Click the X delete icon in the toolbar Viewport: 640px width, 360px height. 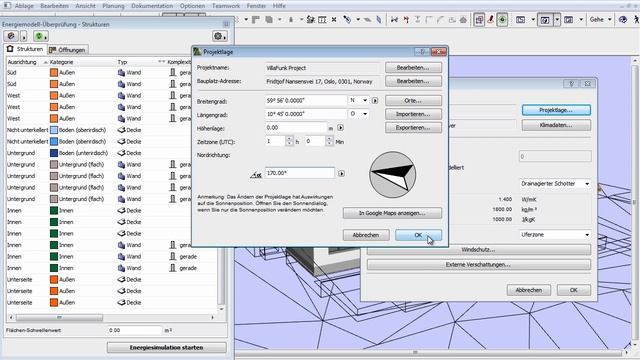coord(334,20)
